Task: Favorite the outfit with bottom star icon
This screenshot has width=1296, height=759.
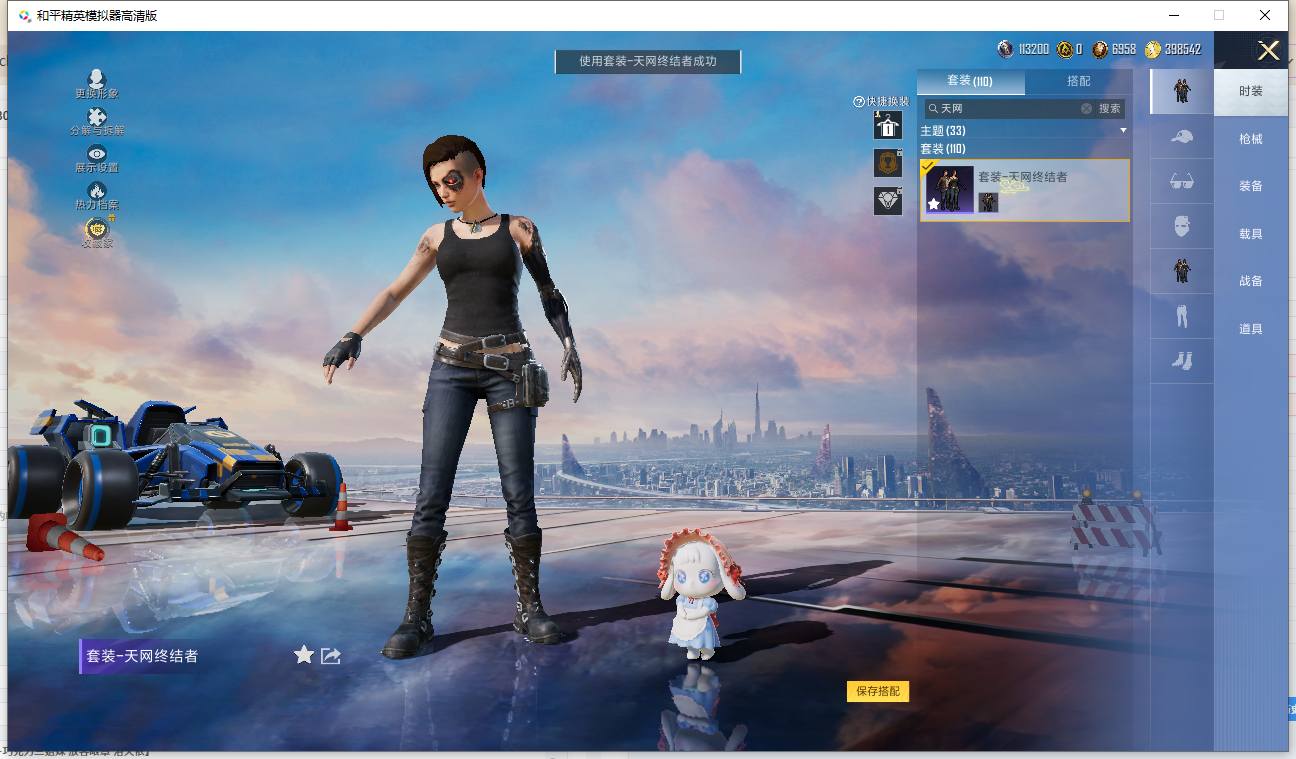Action: [304, 655]
